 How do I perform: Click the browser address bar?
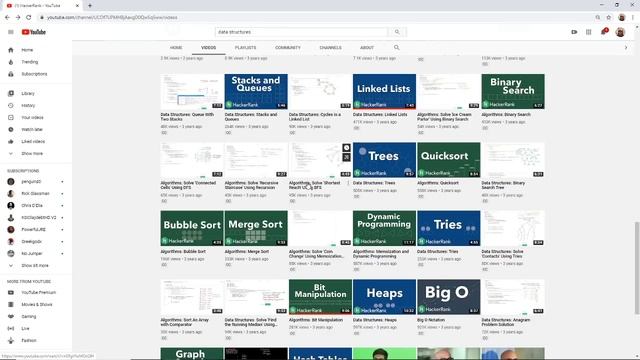point(314,18)
